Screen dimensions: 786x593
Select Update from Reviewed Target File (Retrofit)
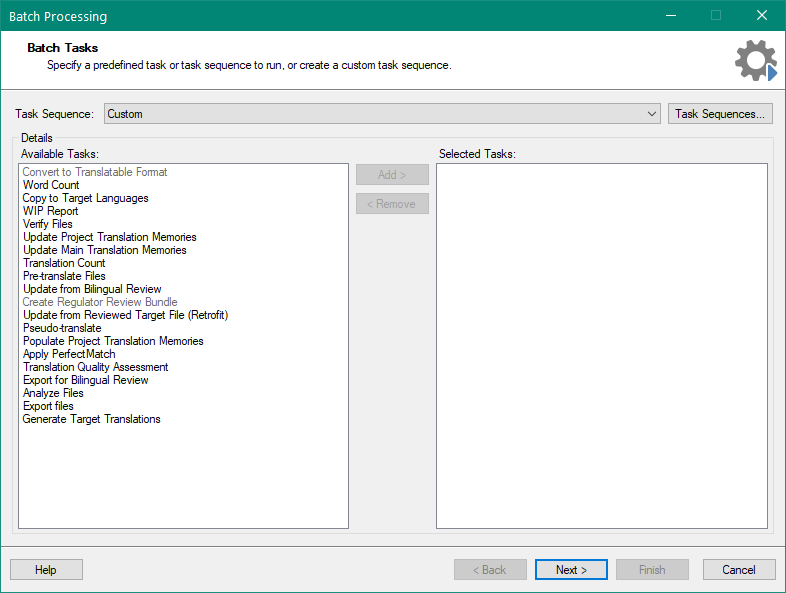tap(125, 315)
